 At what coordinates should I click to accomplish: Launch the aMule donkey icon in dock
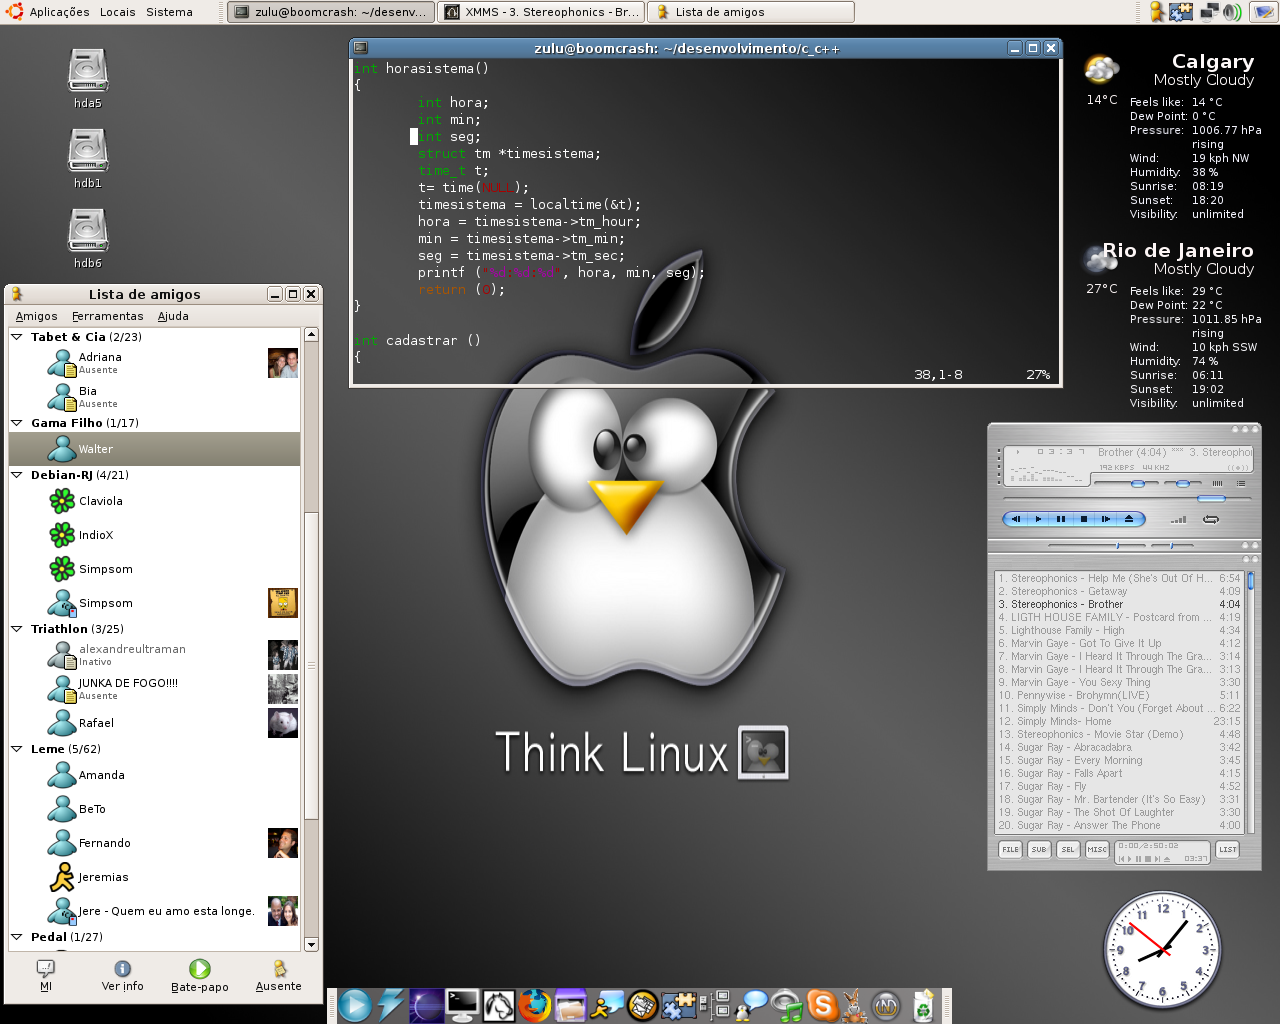856,1005
